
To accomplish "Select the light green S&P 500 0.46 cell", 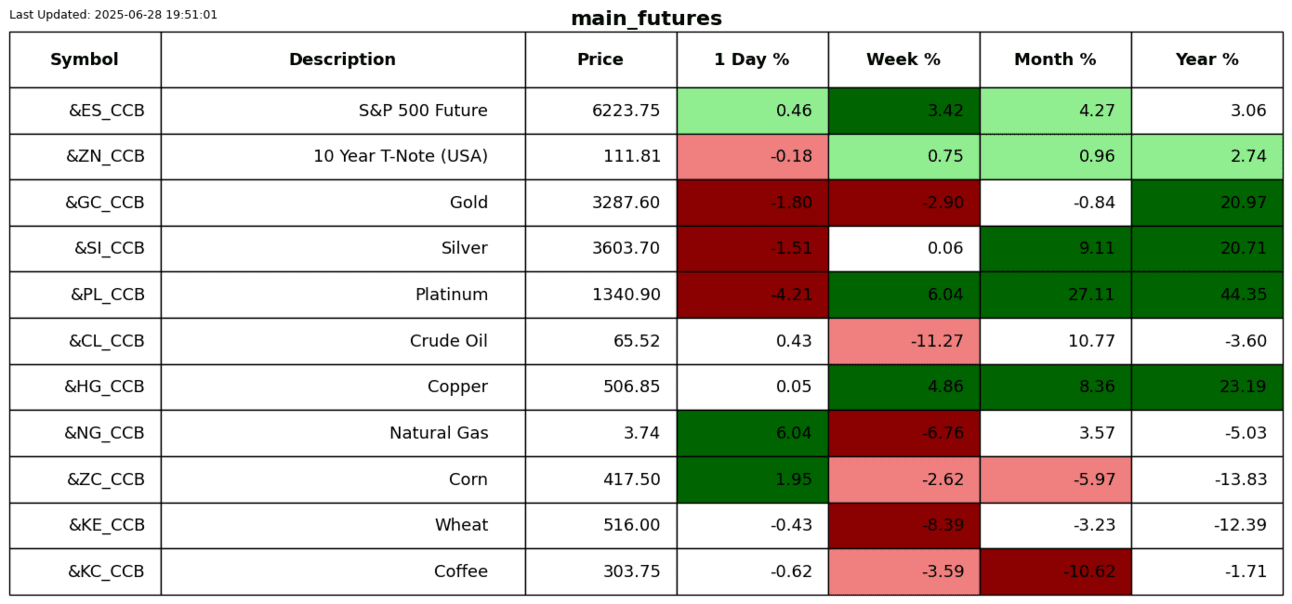I will pos(752,111).
